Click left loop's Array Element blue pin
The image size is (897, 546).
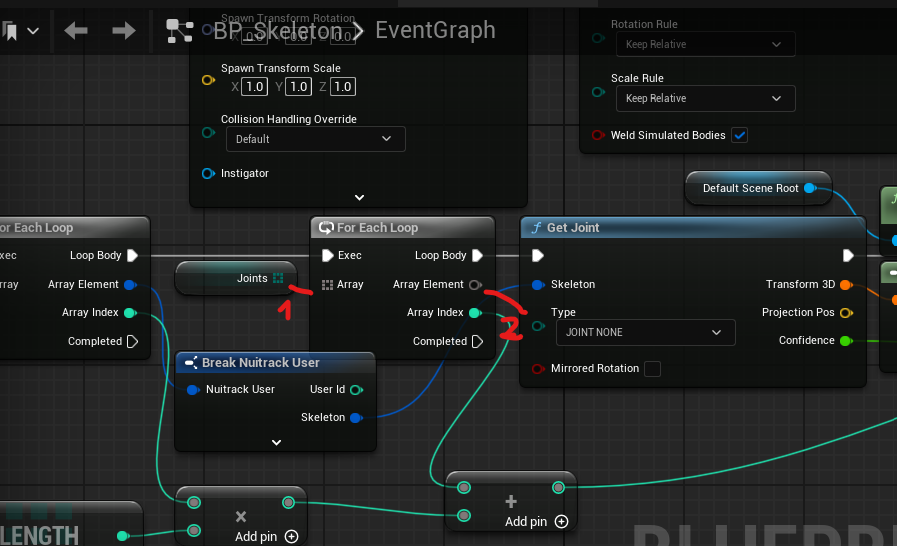click(x=130, y=284)
